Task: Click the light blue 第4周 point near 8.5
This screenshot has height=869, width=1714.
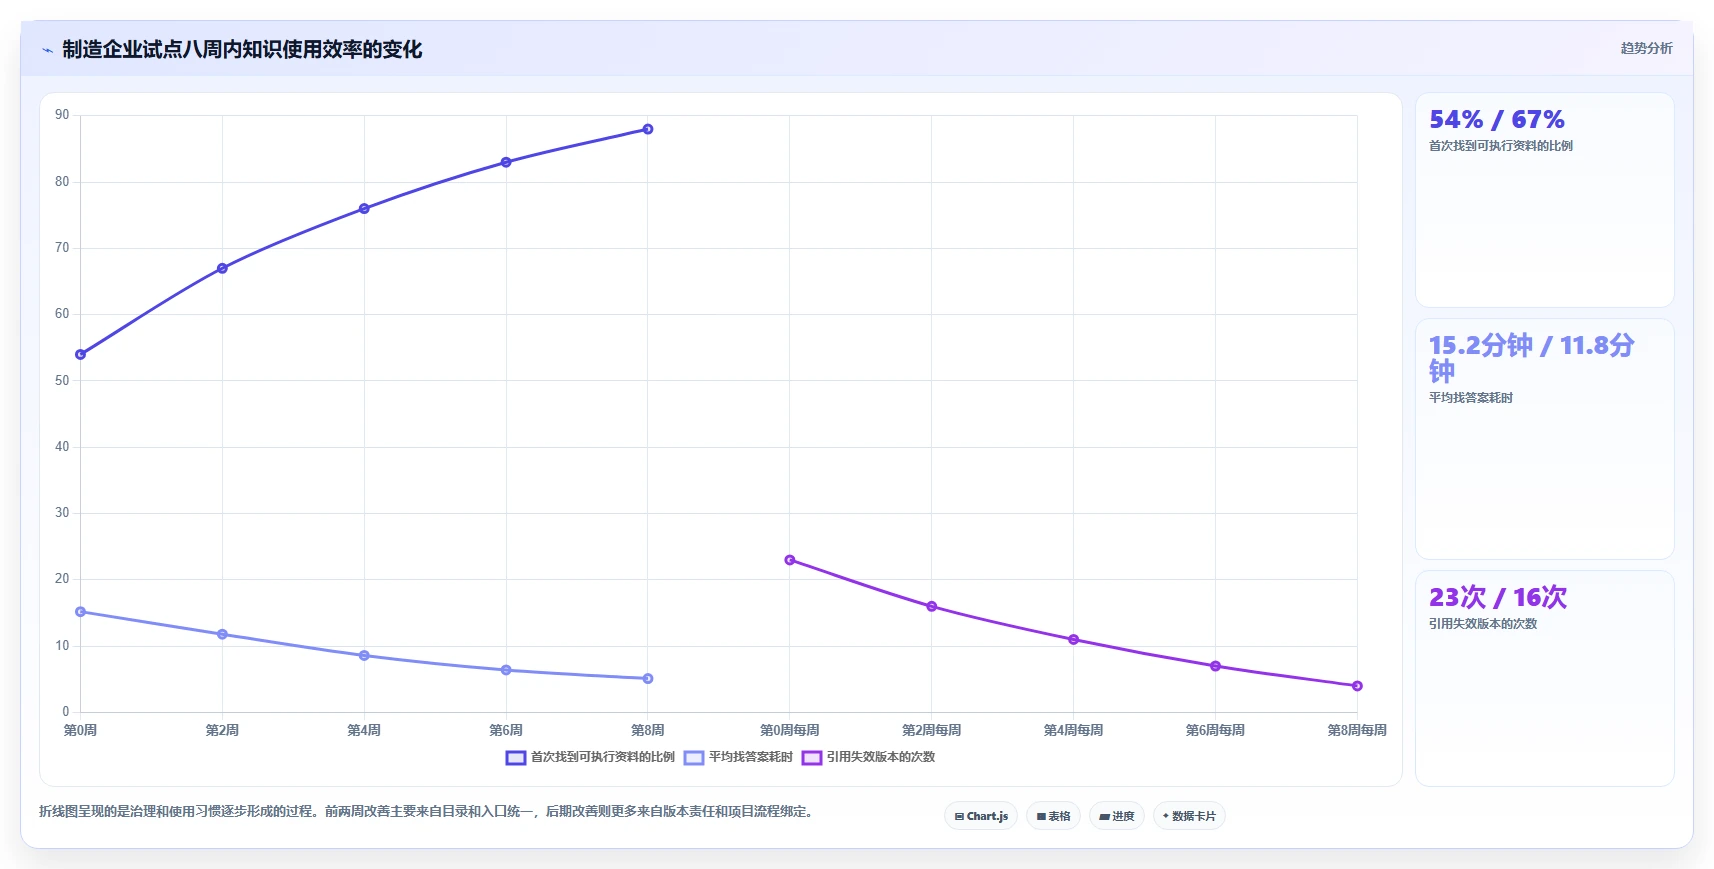Action: (x=364, y=656)
